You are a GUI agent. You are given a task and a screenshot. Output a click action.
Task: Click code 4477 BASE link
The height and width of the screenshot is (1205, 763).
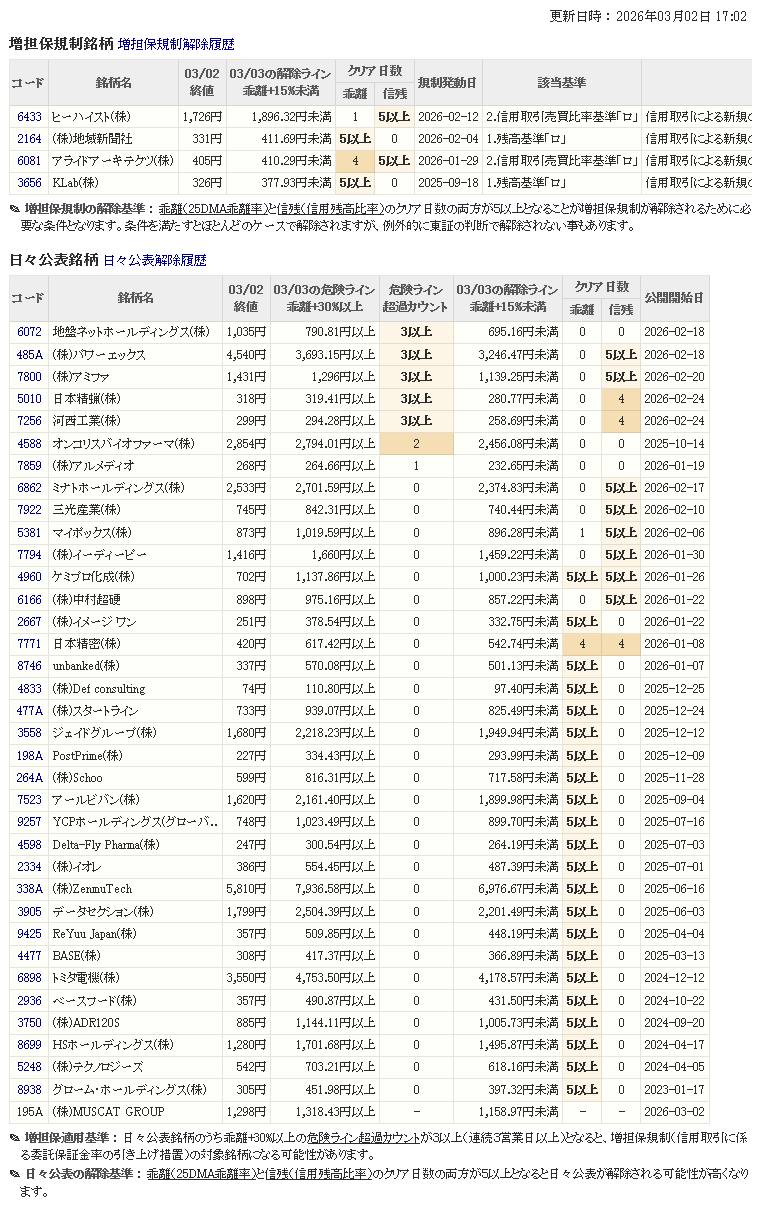[x=29, y=956]
